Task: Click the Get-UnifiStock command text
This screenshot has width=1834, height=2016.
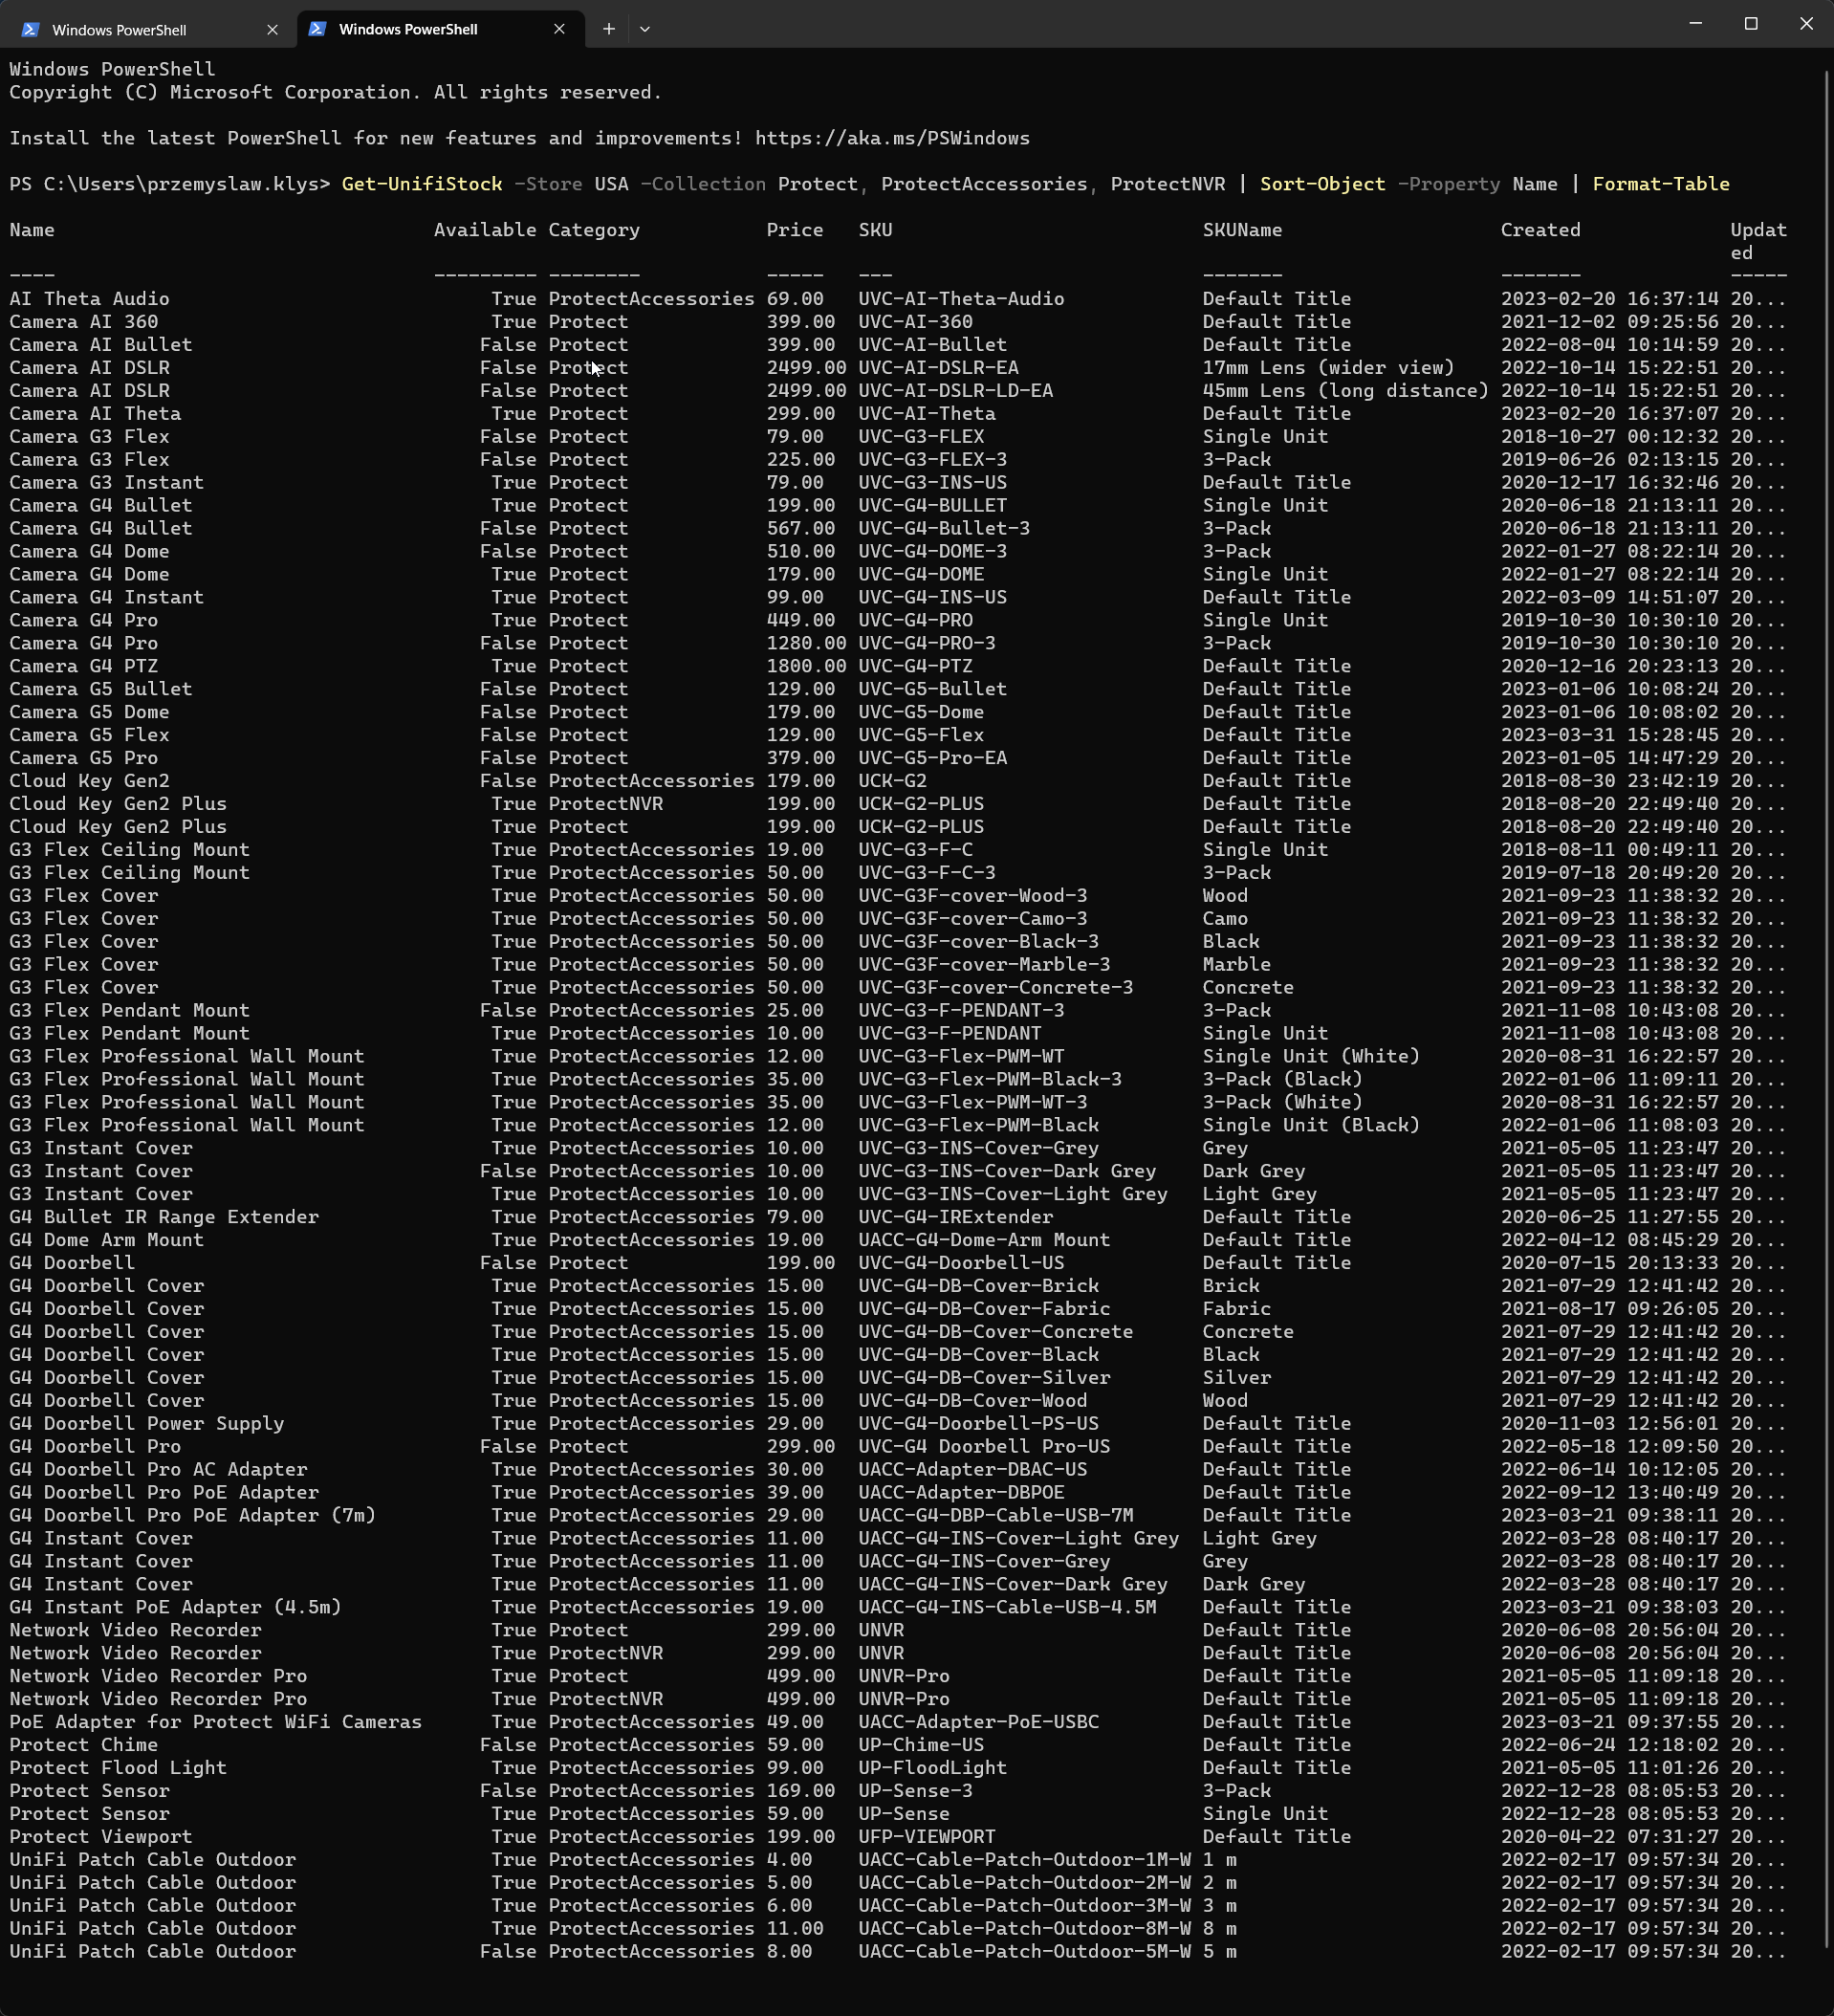Action: point(421,184)
